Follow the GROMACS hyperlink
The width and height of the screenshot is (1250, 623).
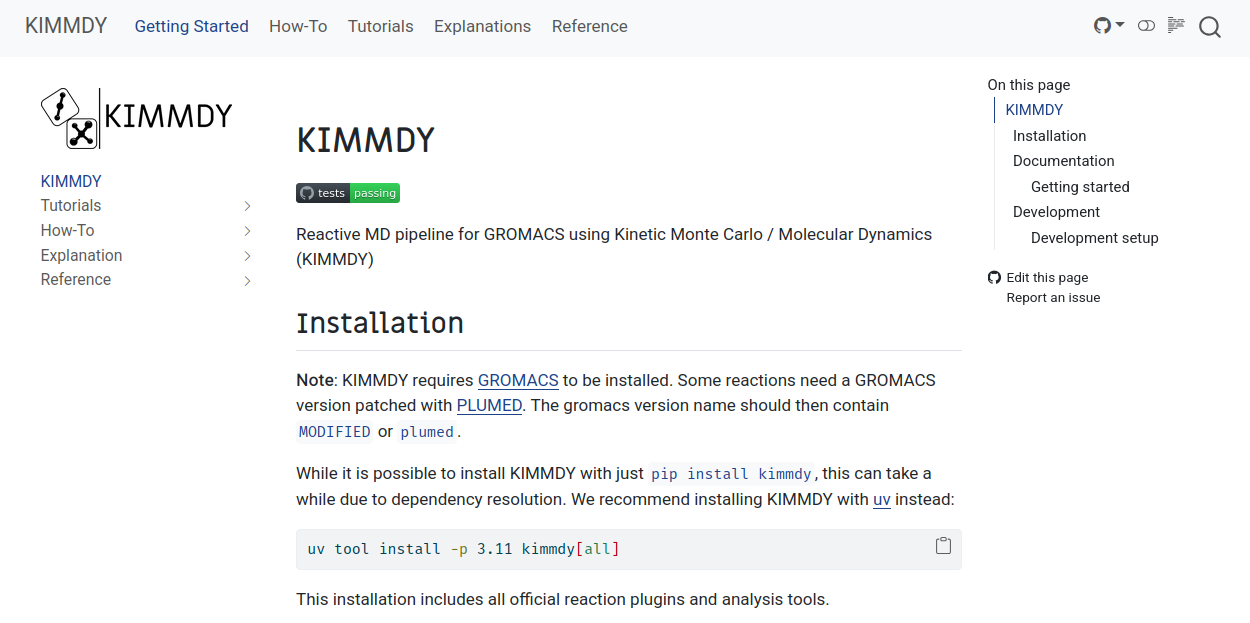coord(518,380)
